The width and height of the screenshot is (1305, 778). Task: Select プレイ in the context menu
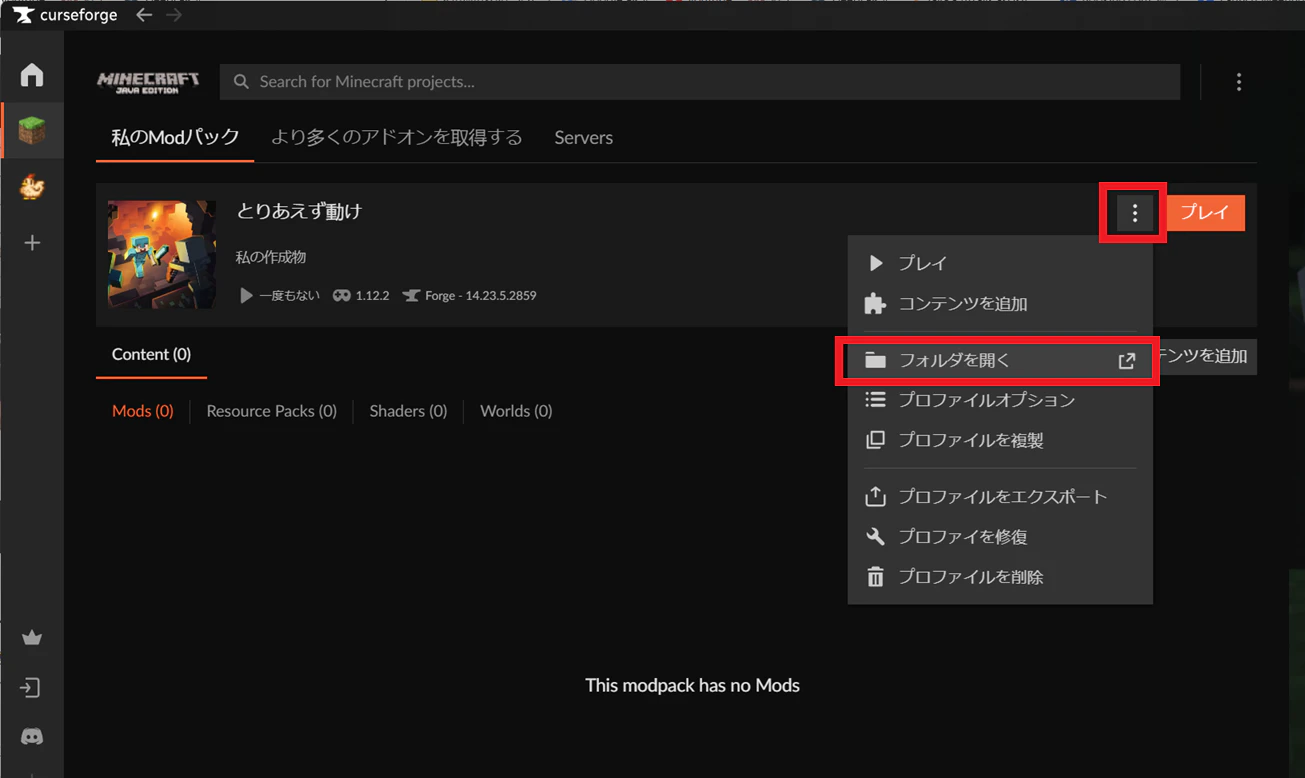point(1000,263)
